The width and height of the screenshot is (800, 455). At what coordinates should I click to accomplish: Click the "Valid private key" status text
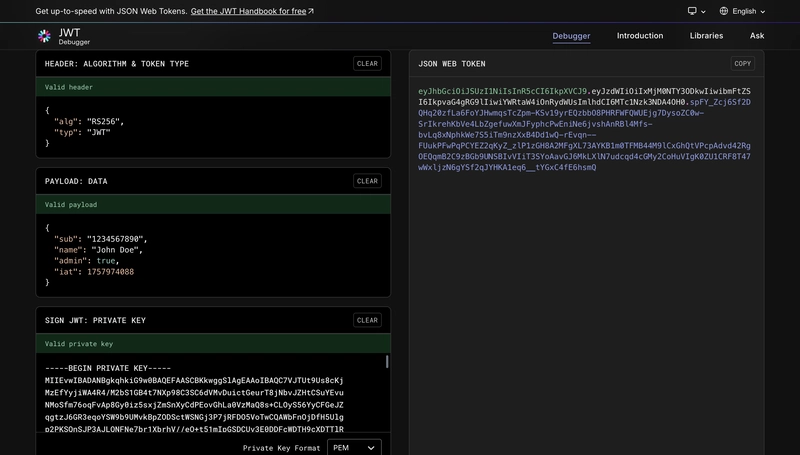click(79, 344)
